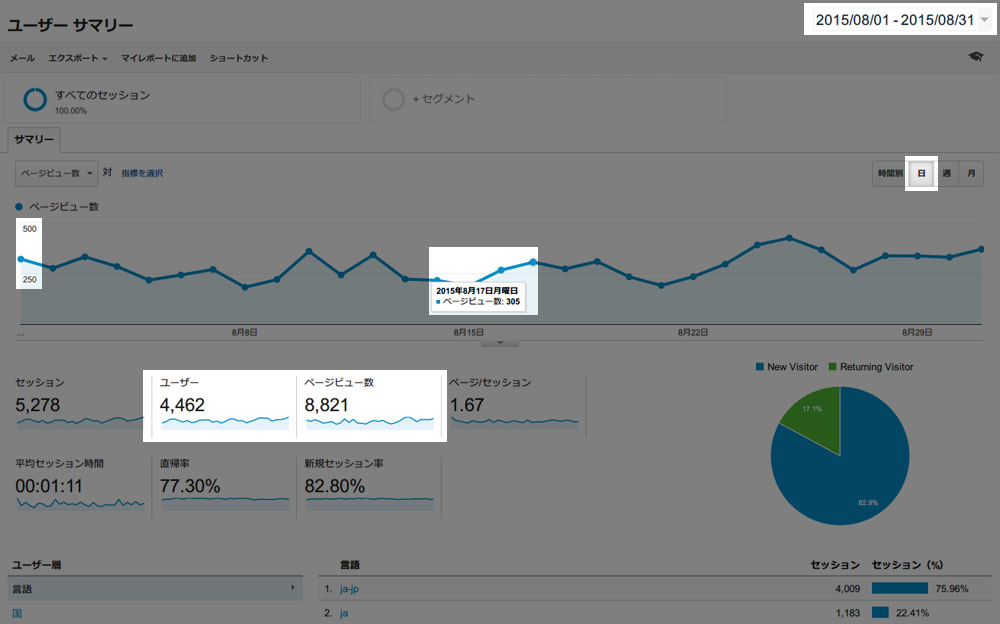The width and height of the screenshot is (1000, 624).
Task: Switch chart to 月 view
Action: click(x=971, y=173)
